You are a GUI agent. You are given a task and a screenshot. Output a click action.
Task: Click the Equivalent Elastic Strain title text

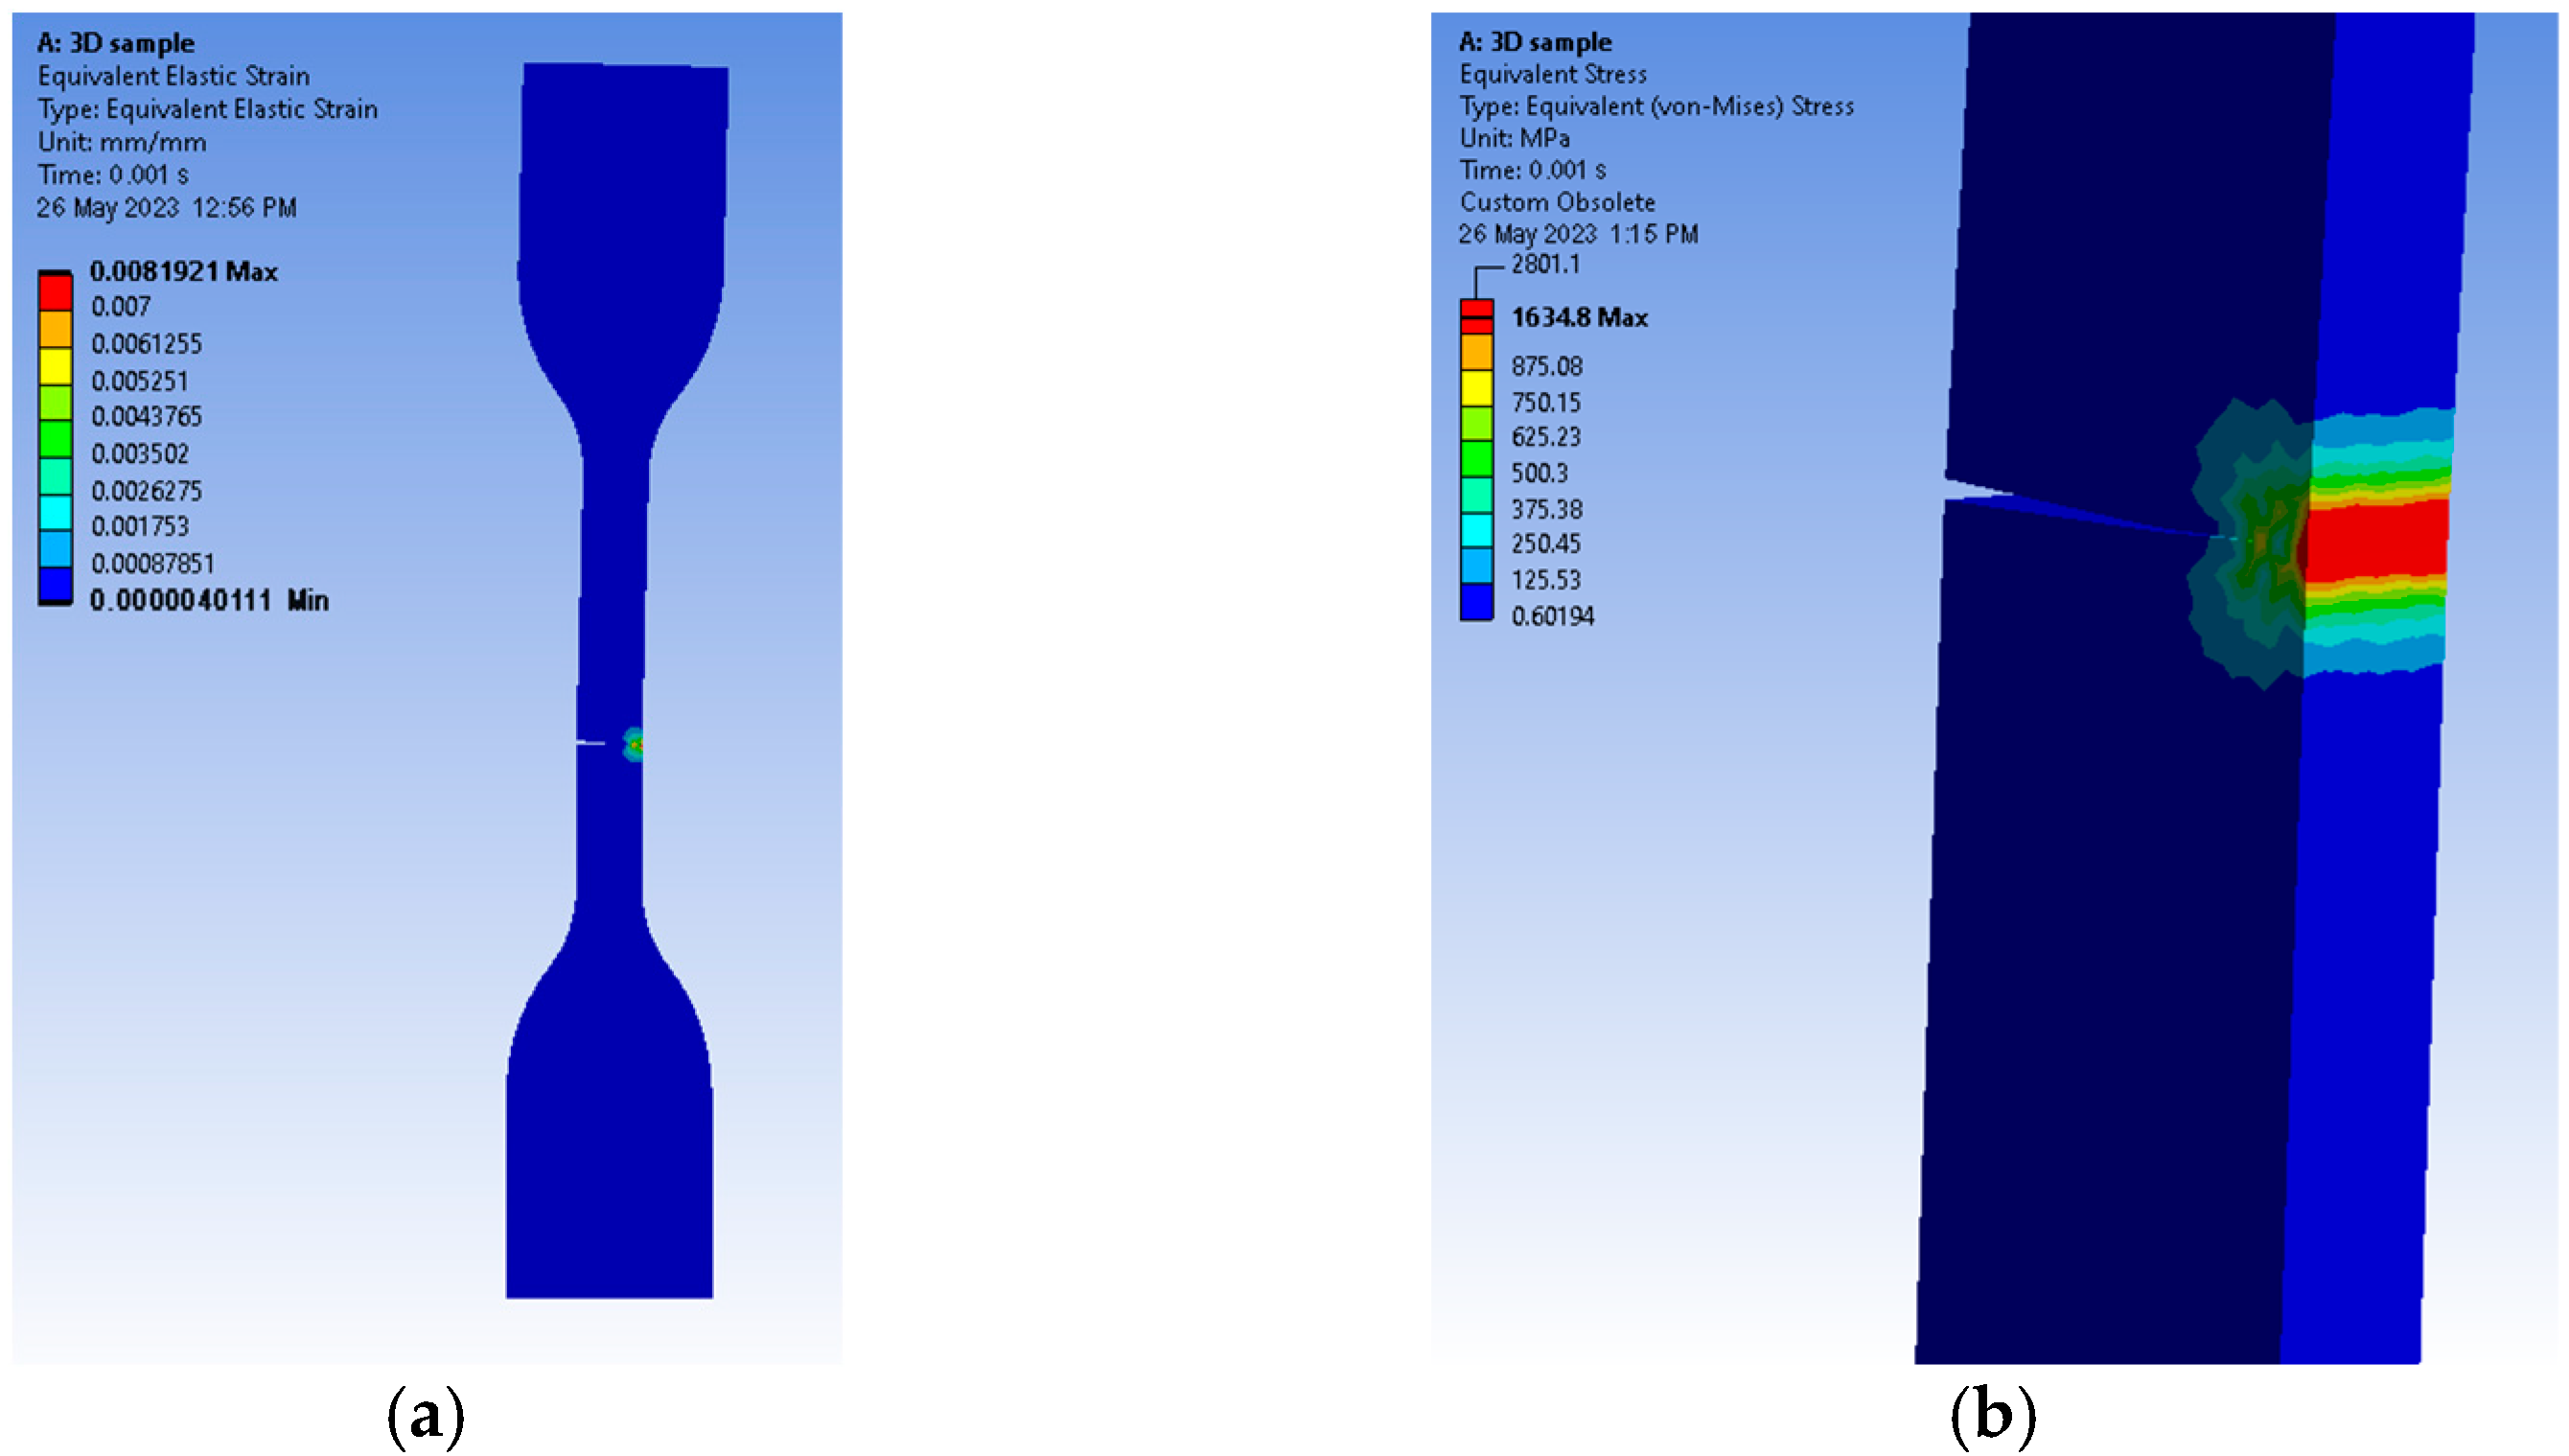coord(173,76)
